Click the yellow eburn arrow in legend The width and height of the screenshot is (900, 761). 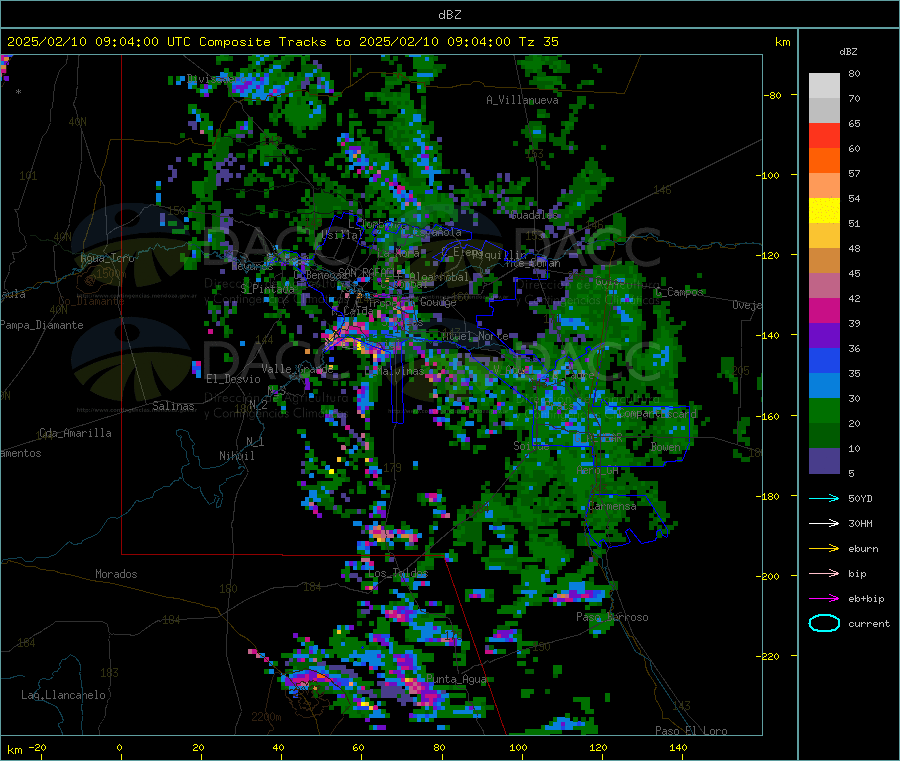[824, 549]
